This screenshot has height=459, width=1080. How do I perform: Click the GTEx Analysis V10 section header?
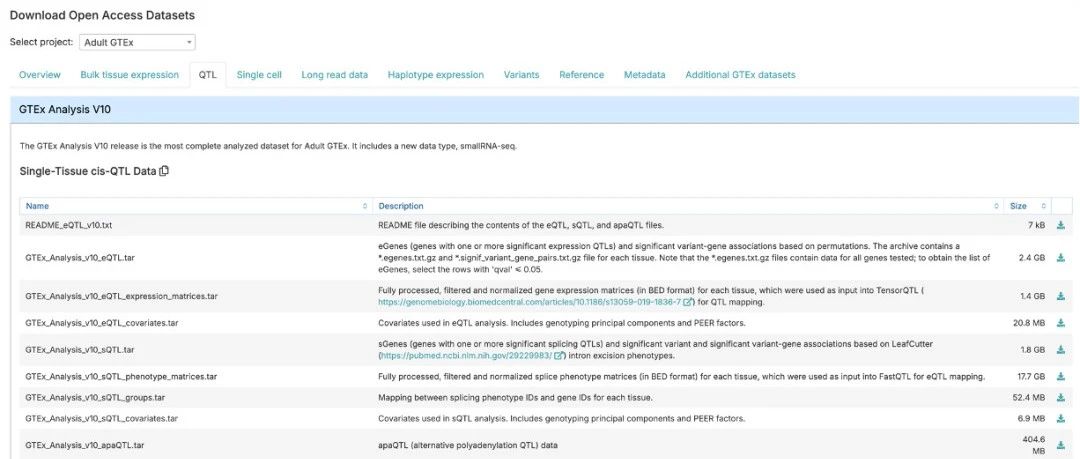click(545, 109)
